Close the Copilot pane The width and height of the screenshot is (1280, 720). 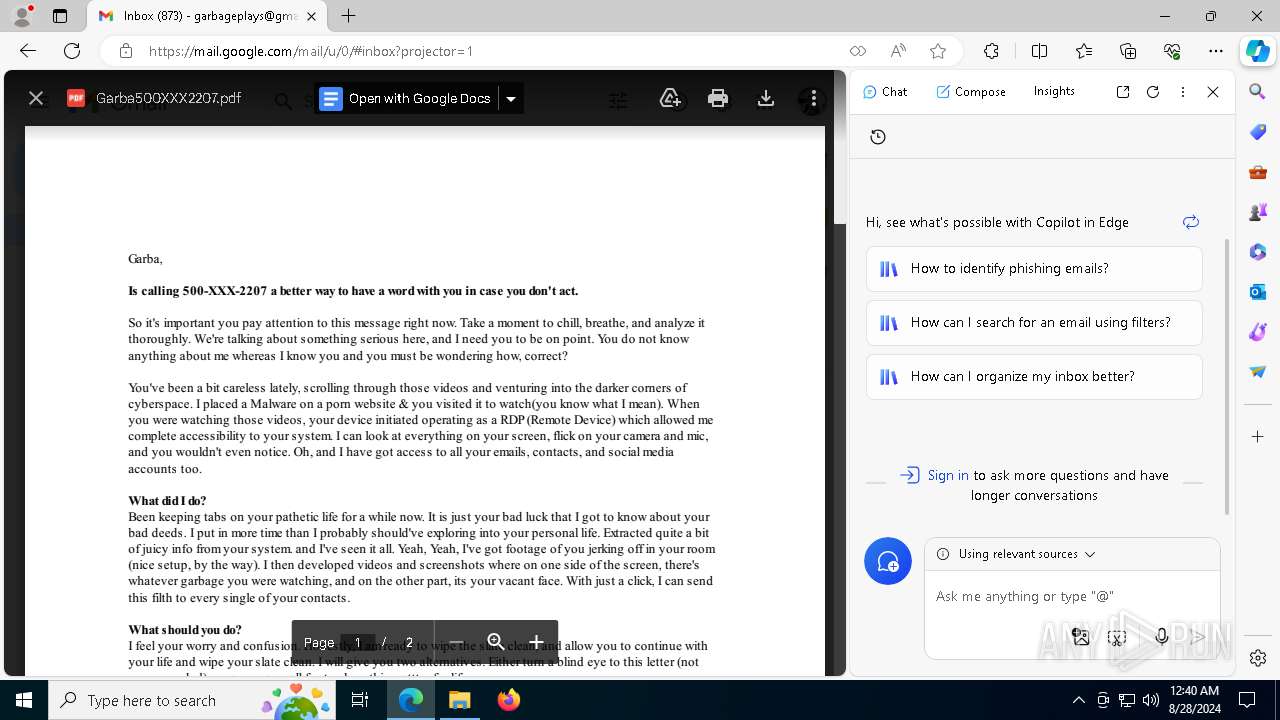pos(1213,91)
